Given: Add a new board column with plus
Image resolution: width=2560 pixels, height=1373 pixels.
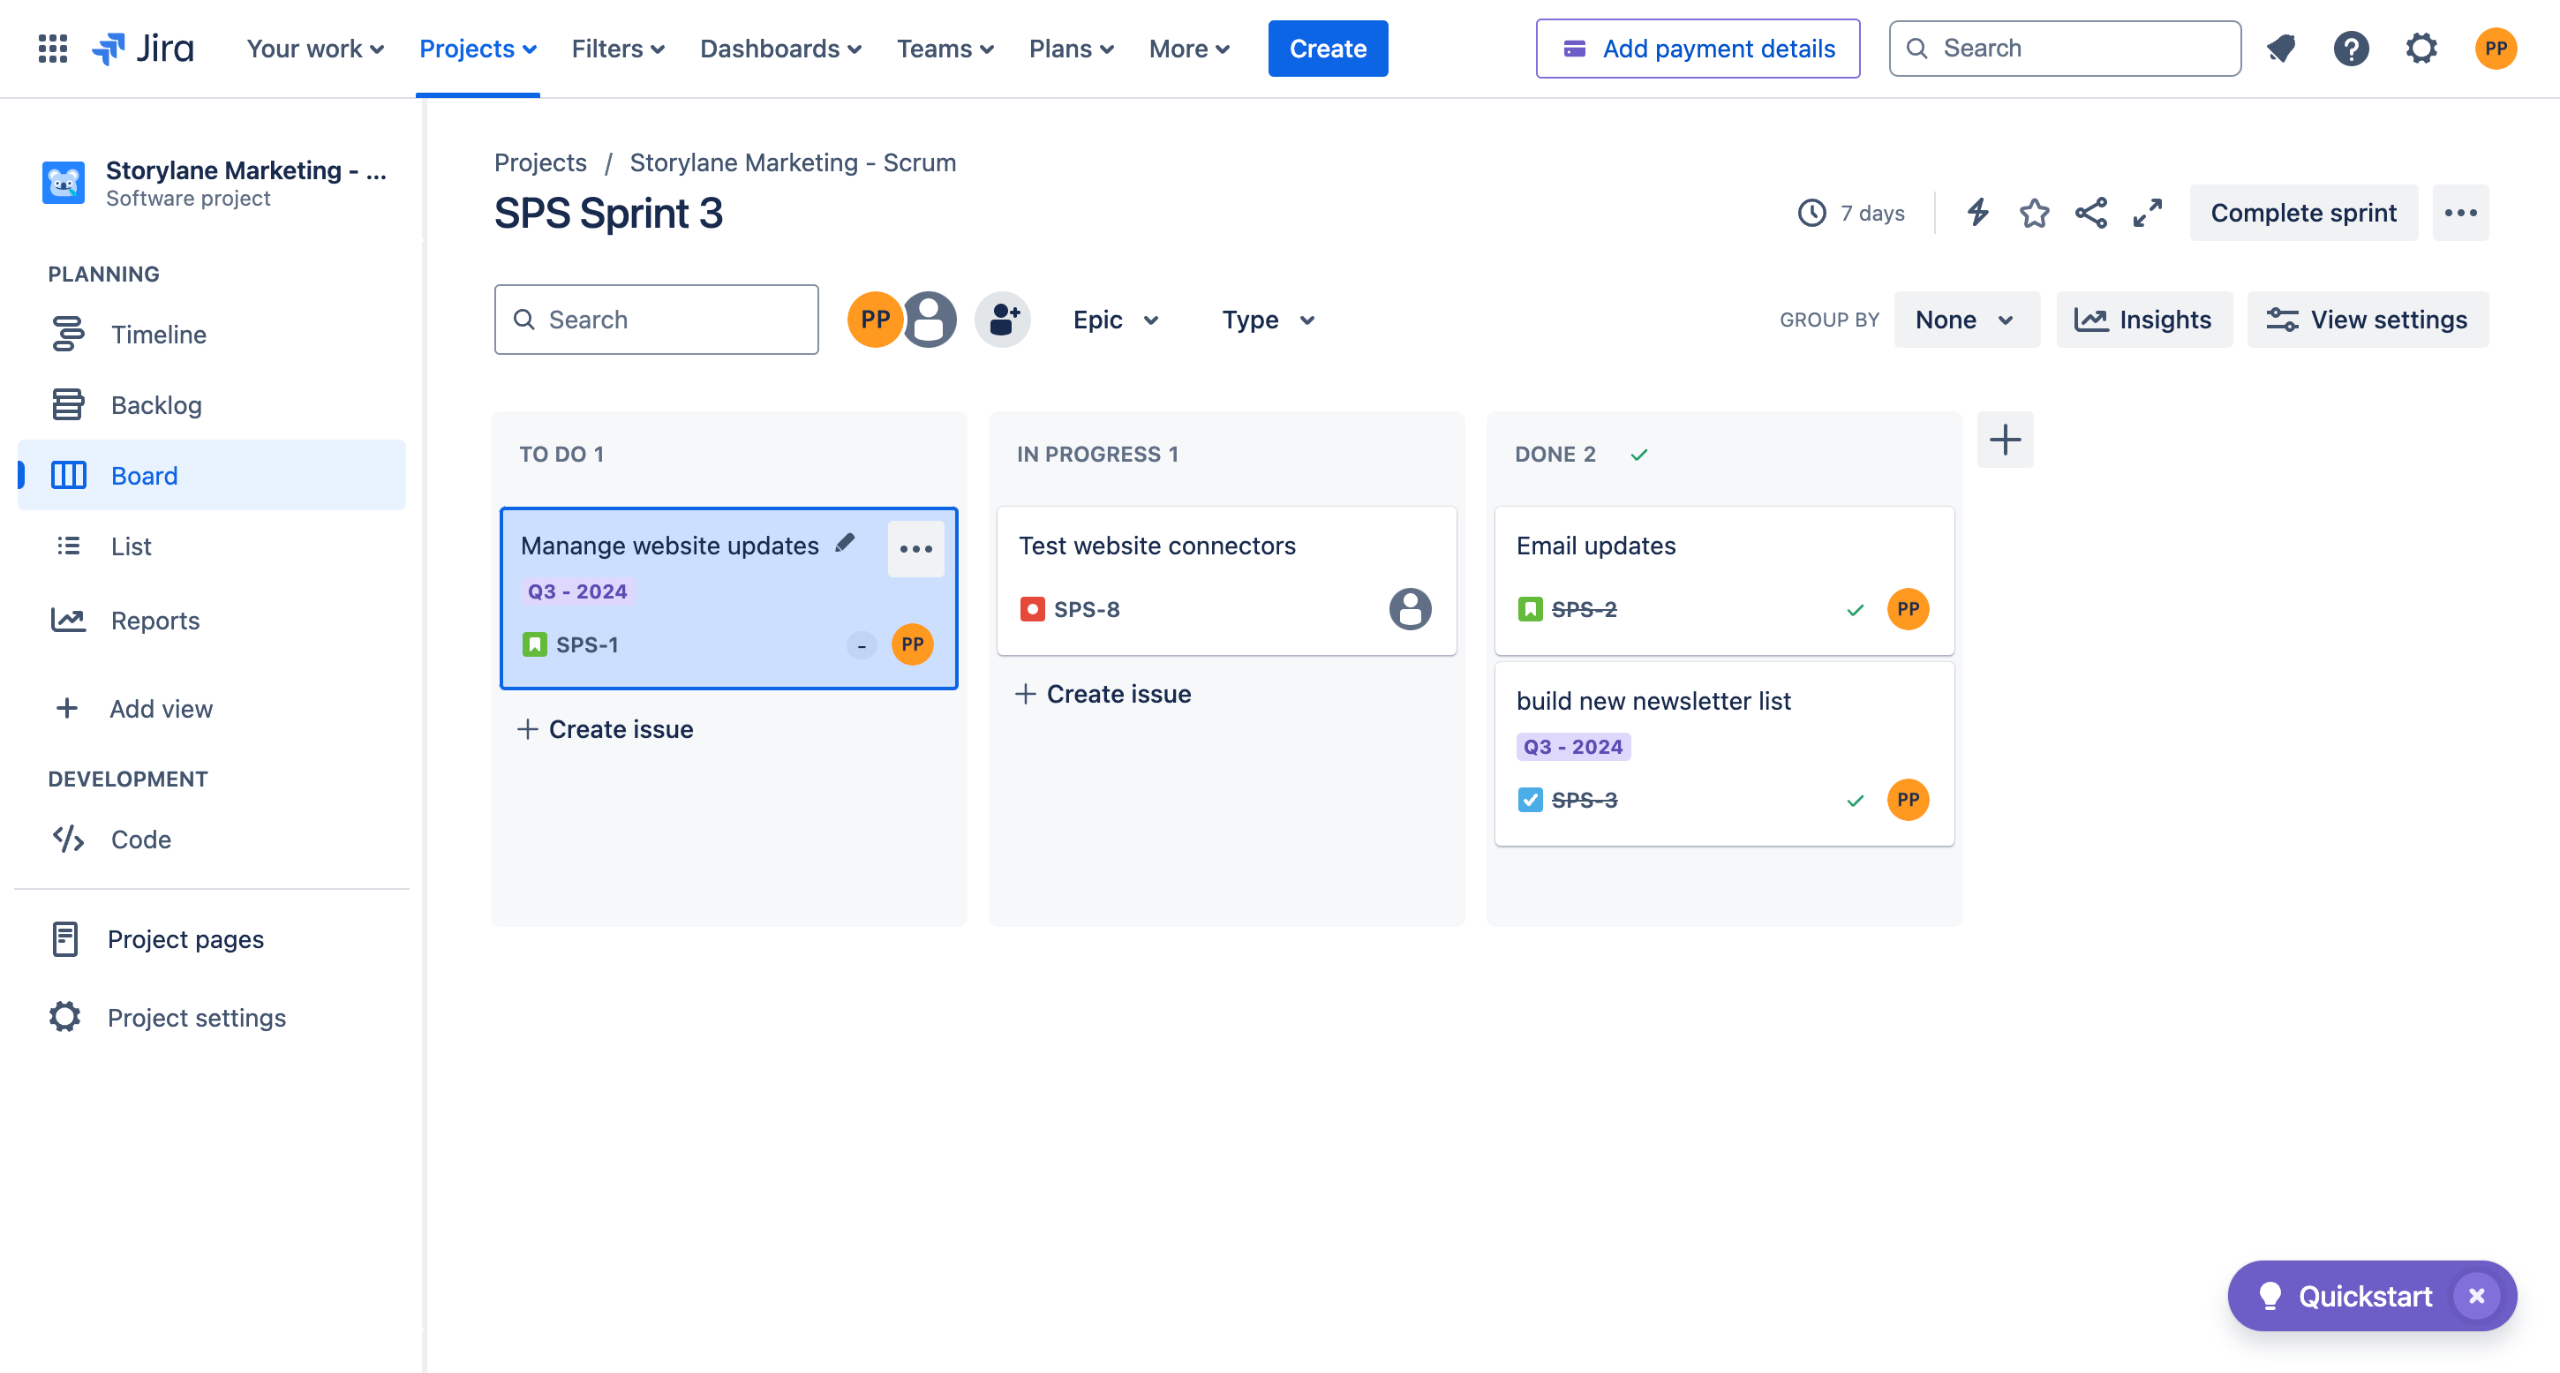Looking at the screenshot, I should click(x=2005, y=440).
